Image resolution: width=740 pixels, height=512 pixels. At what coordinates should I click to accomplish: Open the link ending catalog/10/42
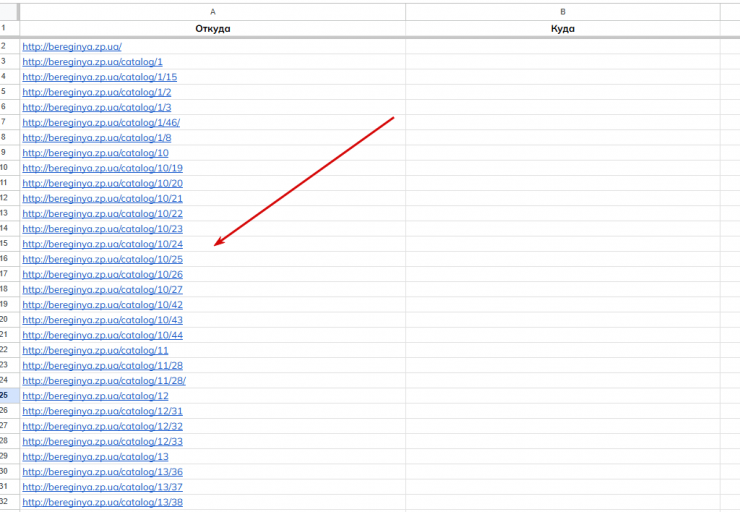coord(102,305)
